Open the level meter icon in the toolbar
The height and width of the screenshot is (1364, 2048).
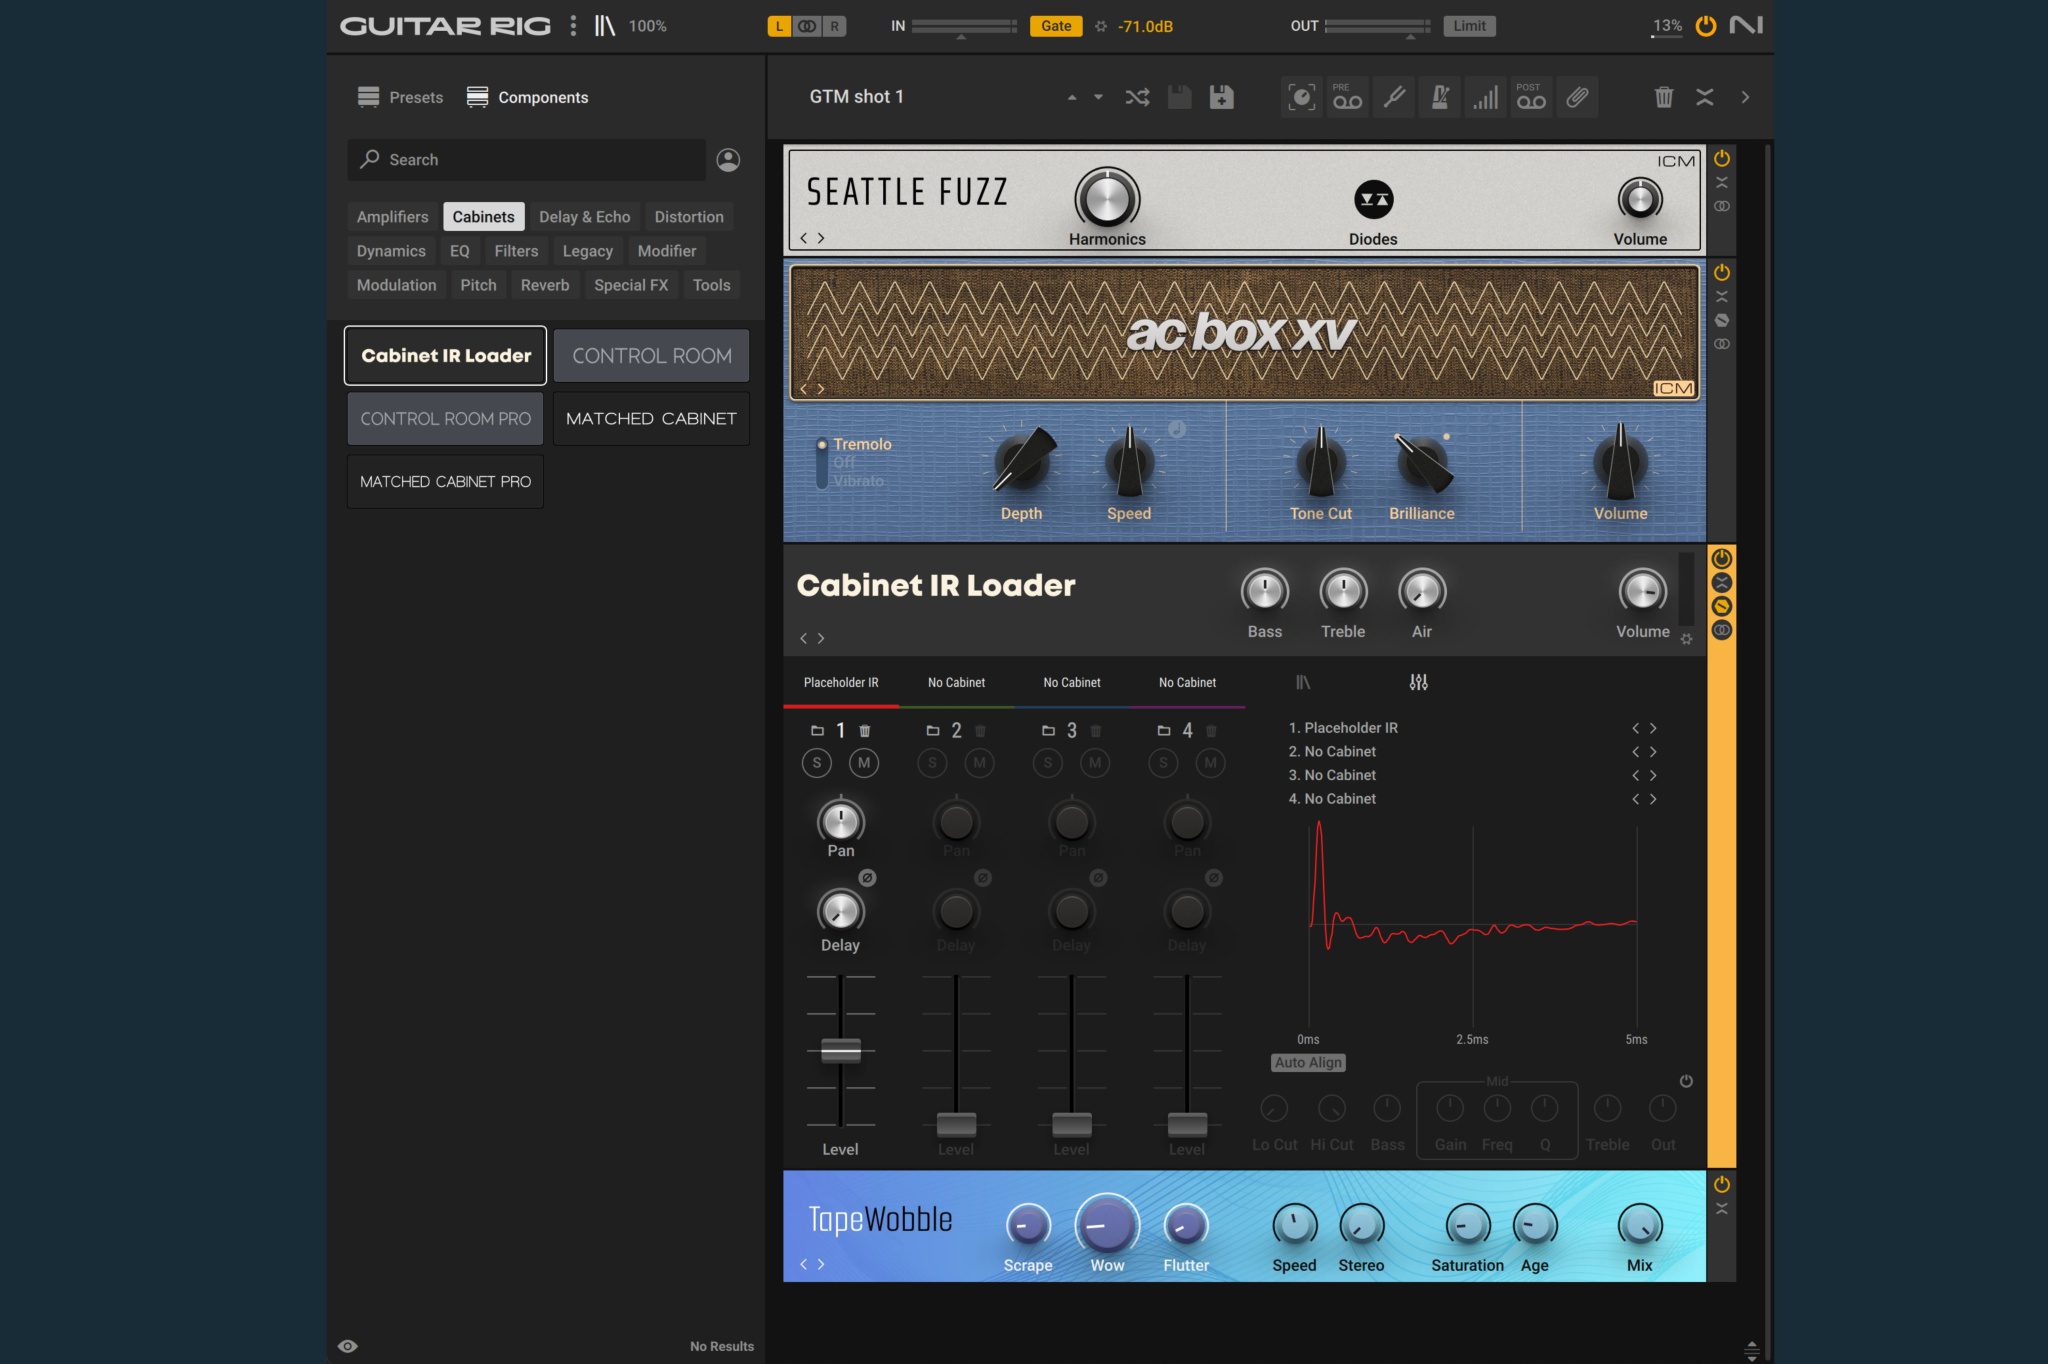[1485, 96]
